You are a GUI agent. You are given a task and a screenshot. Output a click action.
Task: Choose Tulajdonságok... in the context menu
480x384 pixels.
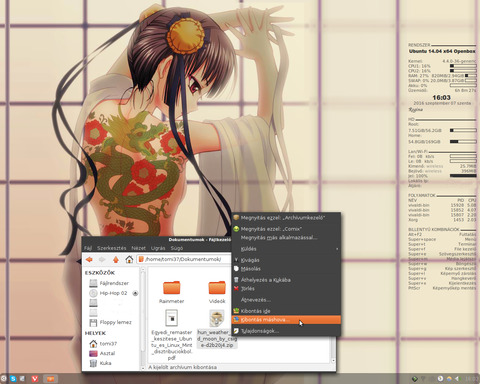(x=286, y=331)
